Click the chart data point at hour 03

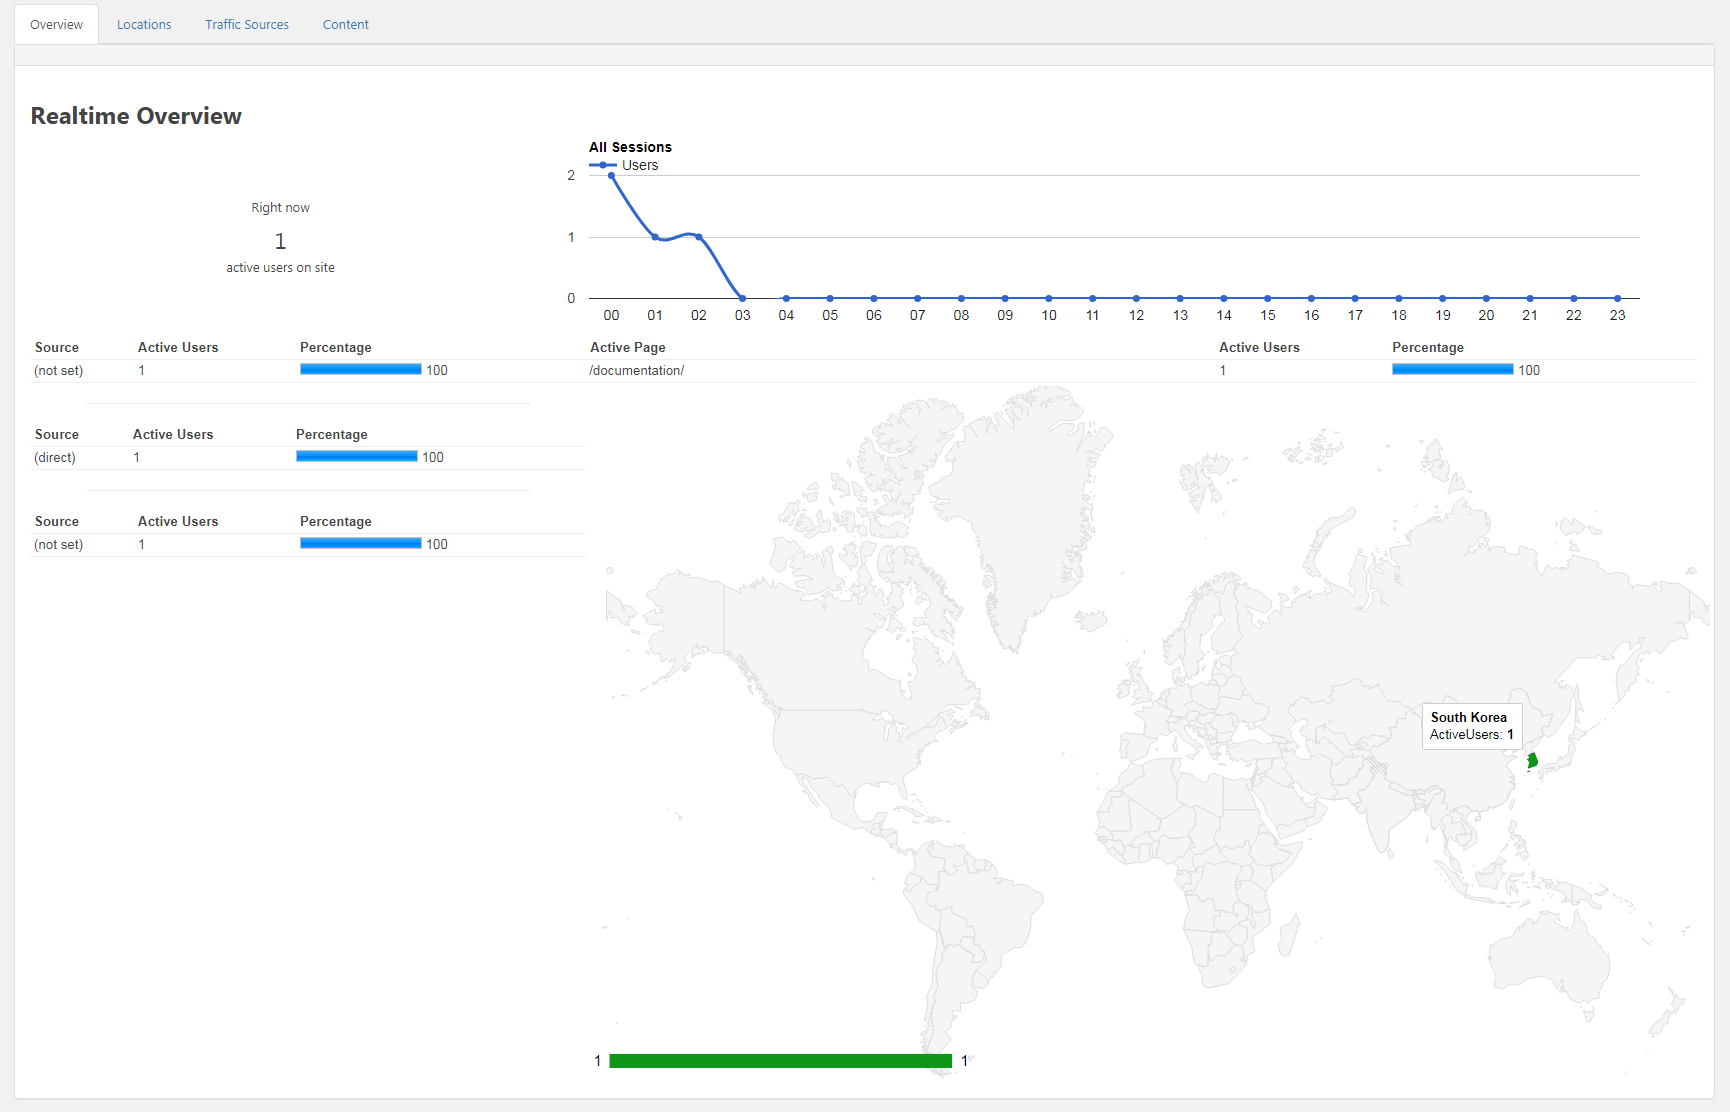click(742, 298)
